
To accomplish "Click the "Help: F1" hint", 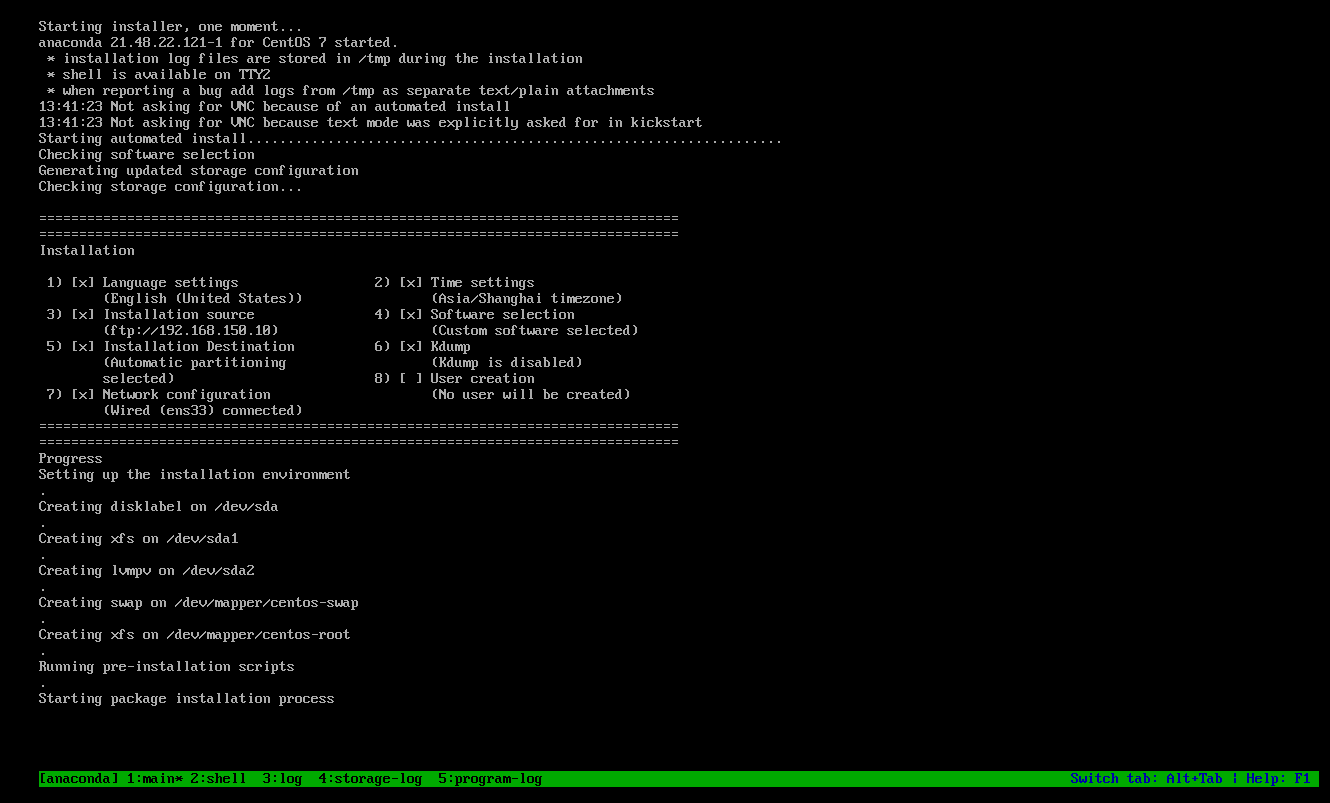I will pos(1279,779).
